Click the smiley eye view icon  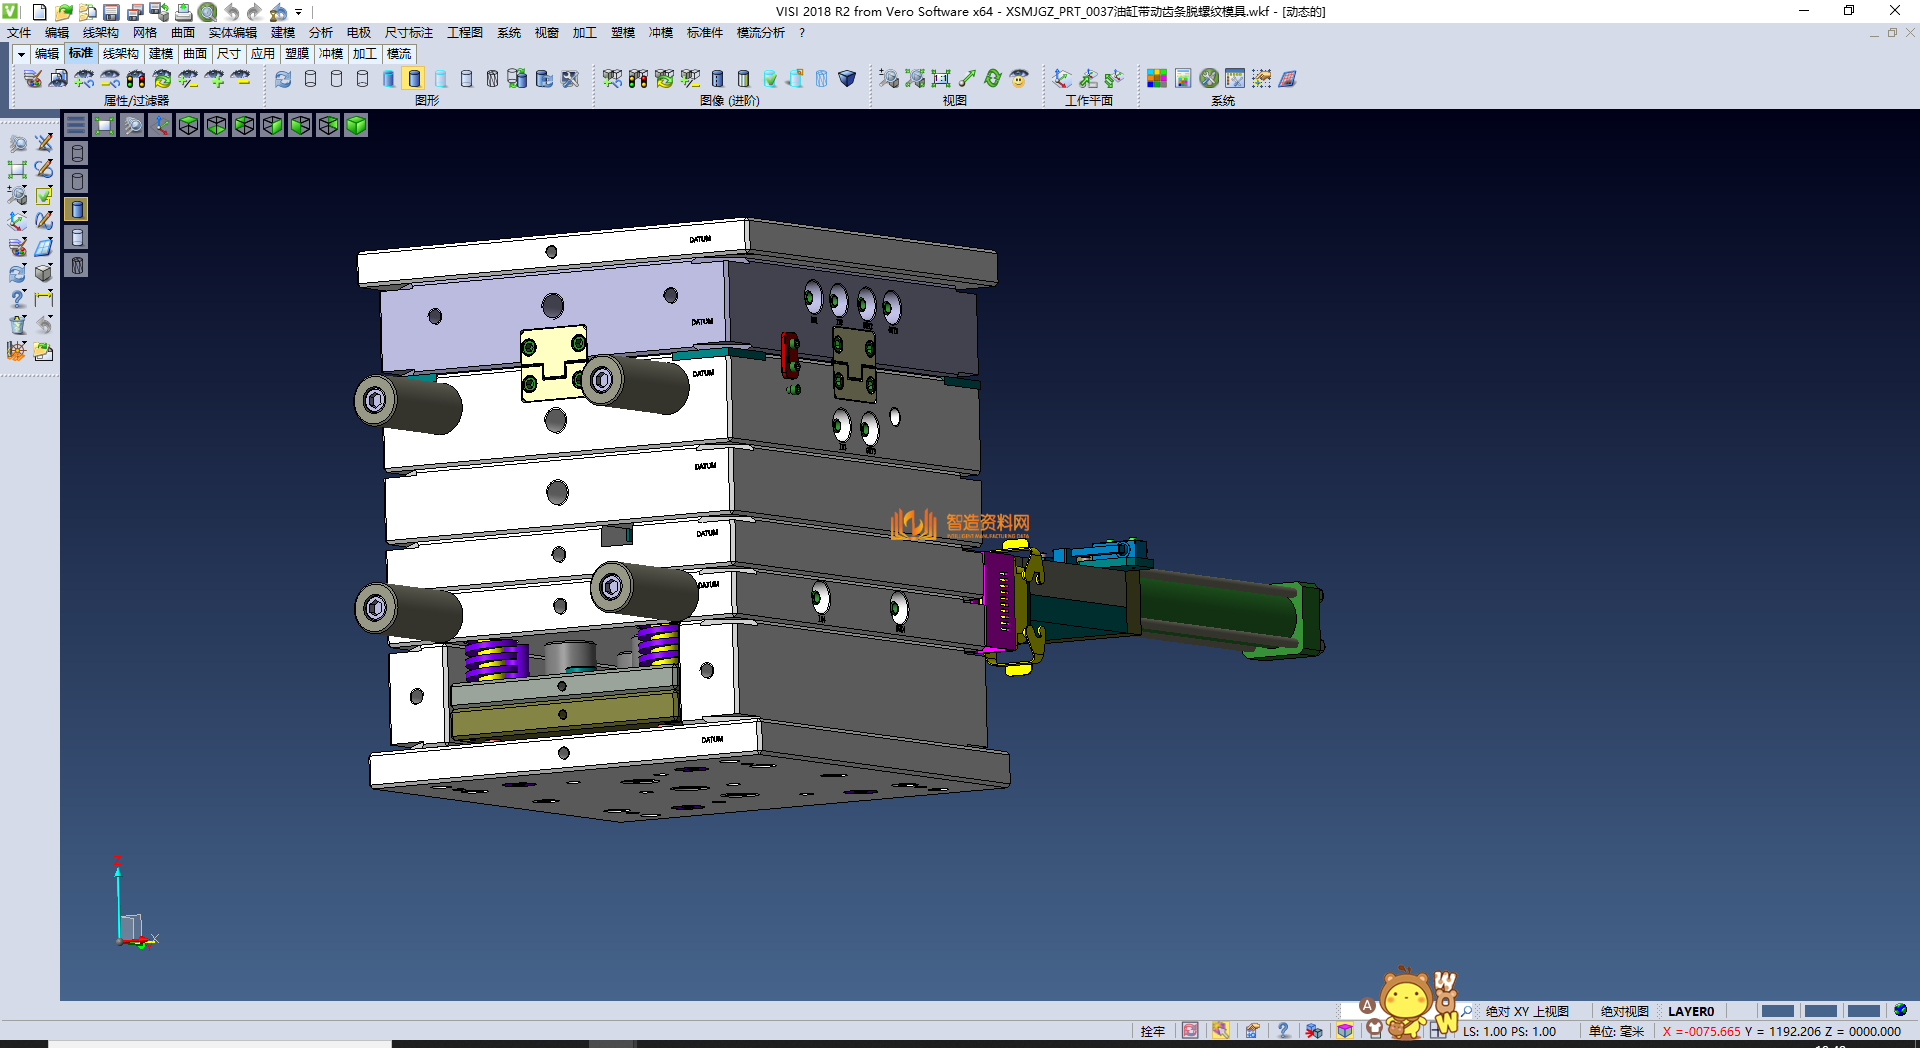(x=1019, y=78)
